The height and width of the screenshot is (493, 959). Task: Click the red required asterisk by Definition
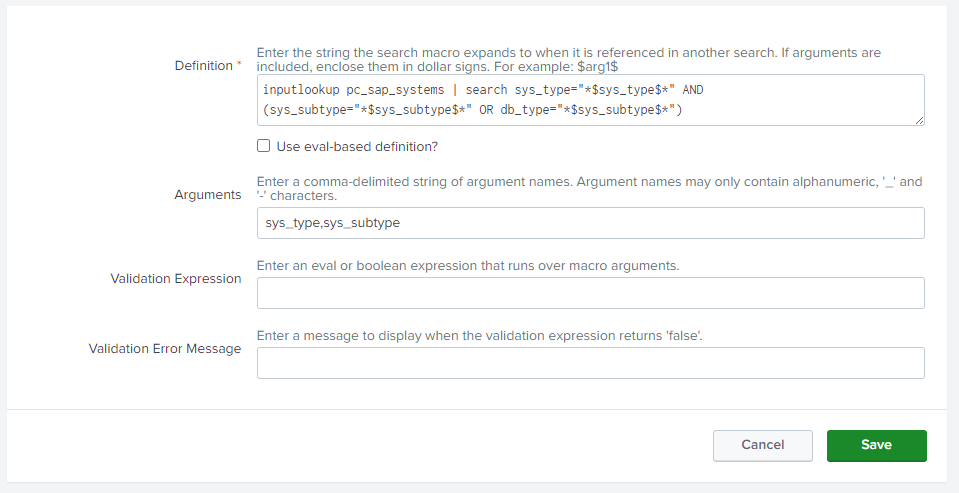coord(239,66)
